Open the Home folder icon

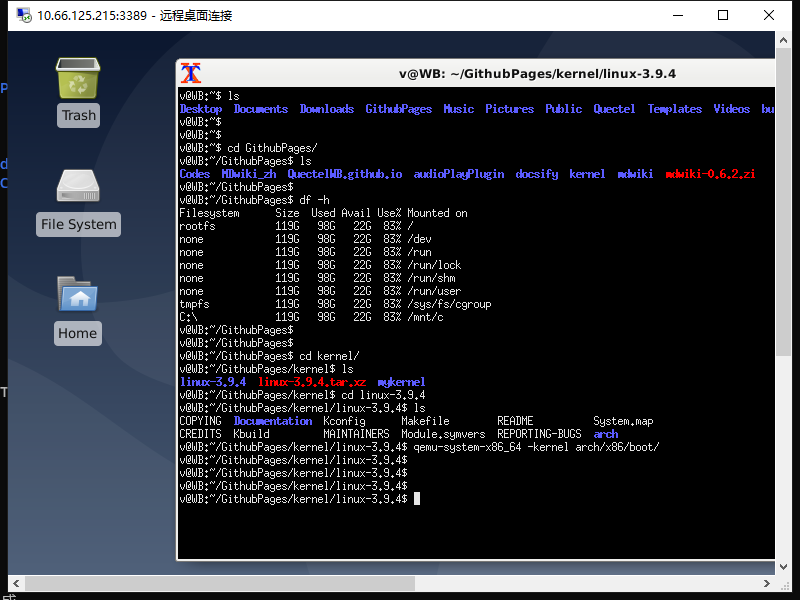pyautogui.click(x=78, y=294)
